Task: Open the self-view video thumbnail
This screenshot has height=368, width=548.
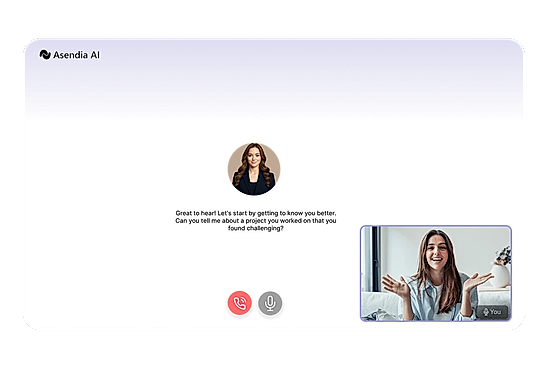Action: click(x=436, y=273)
